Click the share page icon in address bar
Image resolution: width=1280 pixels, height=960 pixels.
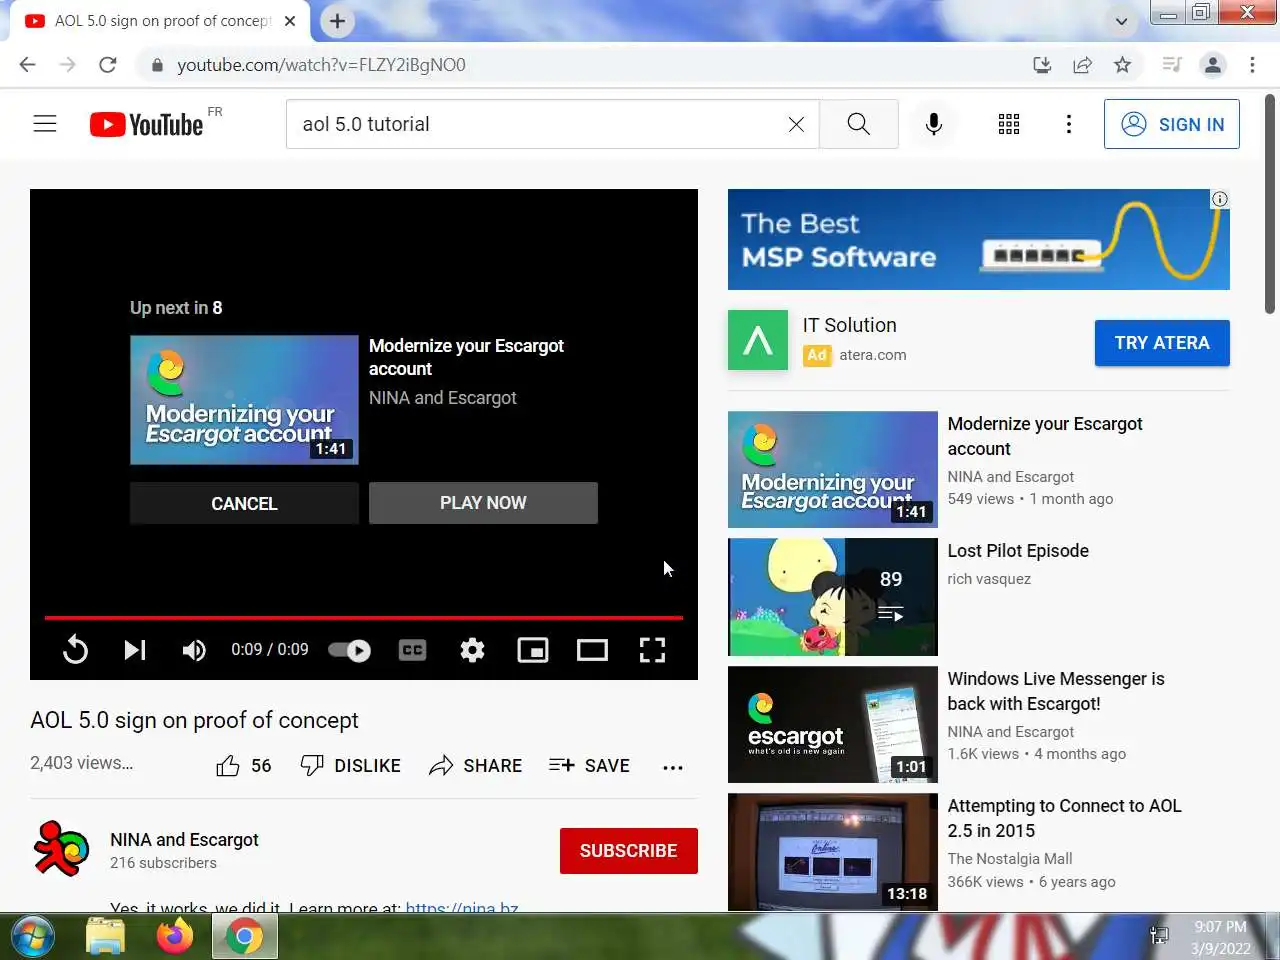point(1082,65)
